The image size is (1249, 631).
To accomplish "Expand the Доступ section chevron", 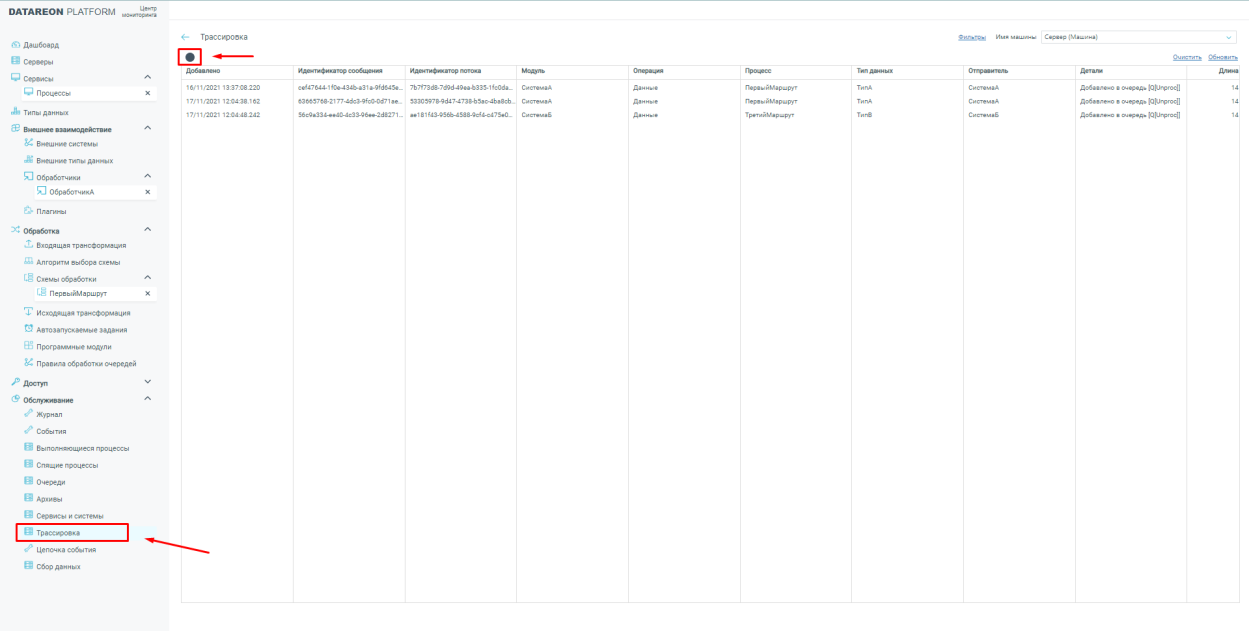I will pyautogui.click(x=148, y=382).
